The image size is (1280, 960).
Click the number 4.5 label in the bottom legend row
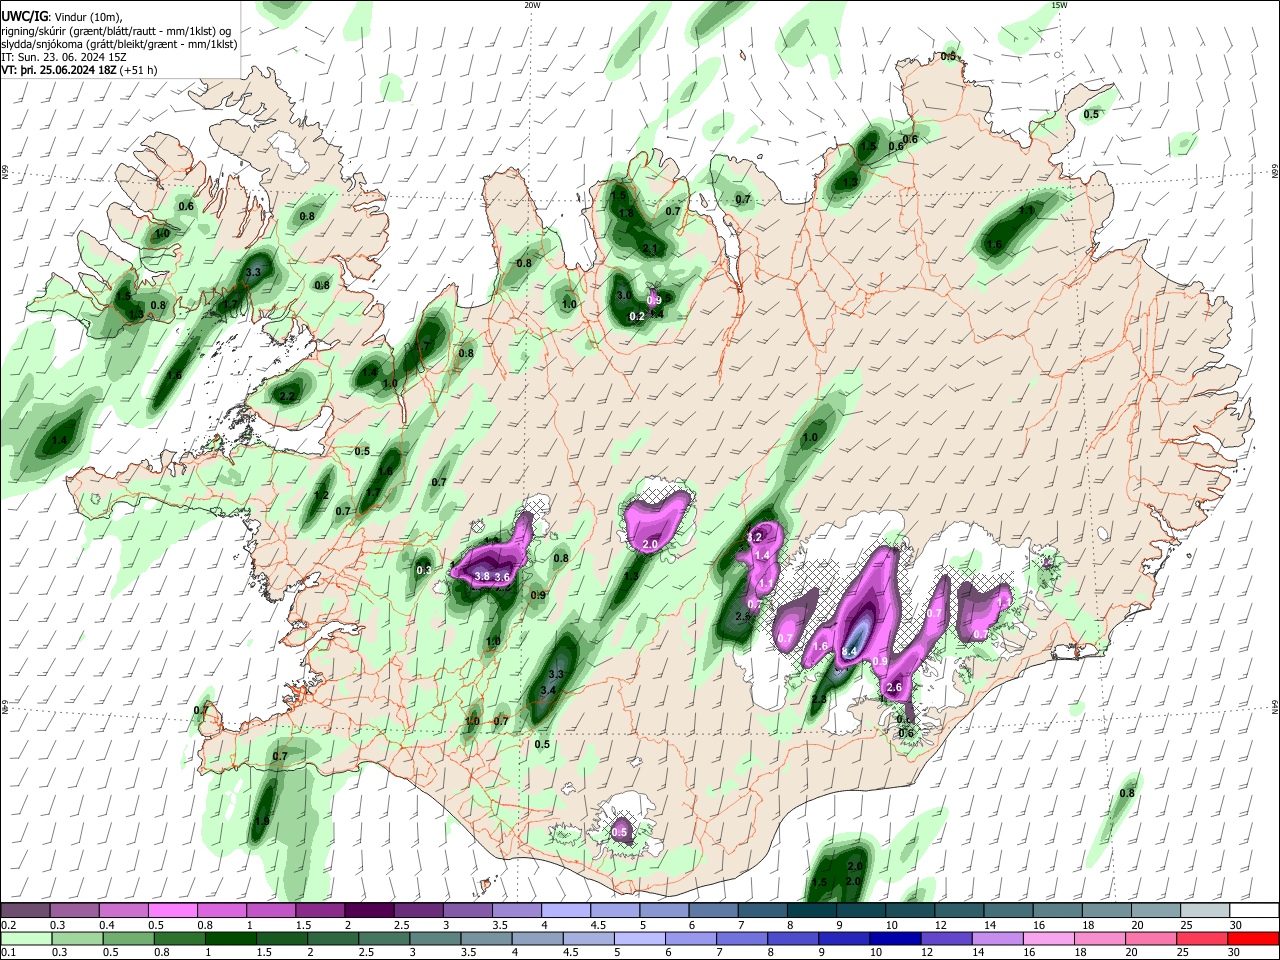pos(570,953)
